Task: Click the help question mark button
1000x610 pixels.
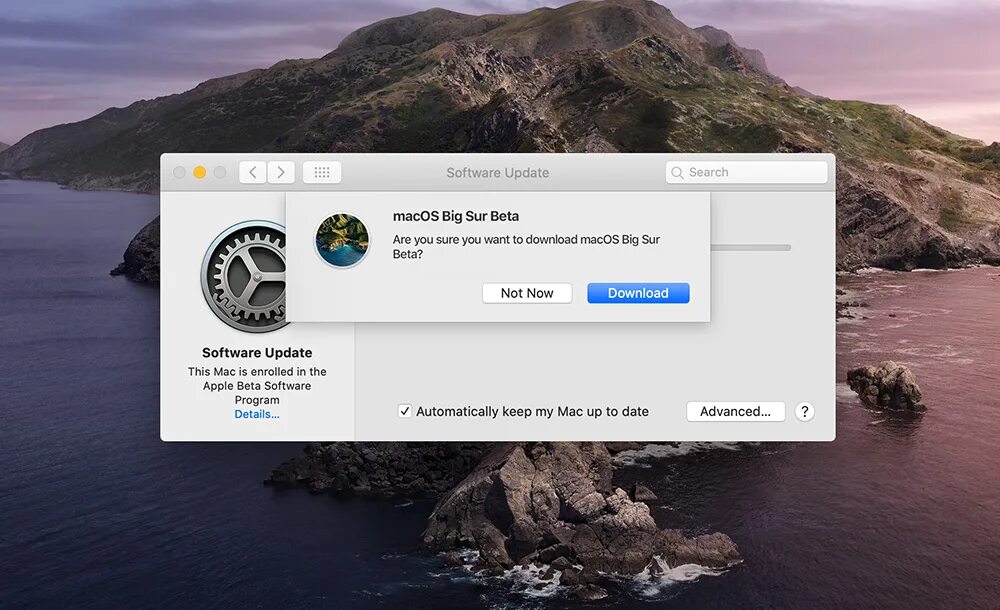Action: coord(805,412)
